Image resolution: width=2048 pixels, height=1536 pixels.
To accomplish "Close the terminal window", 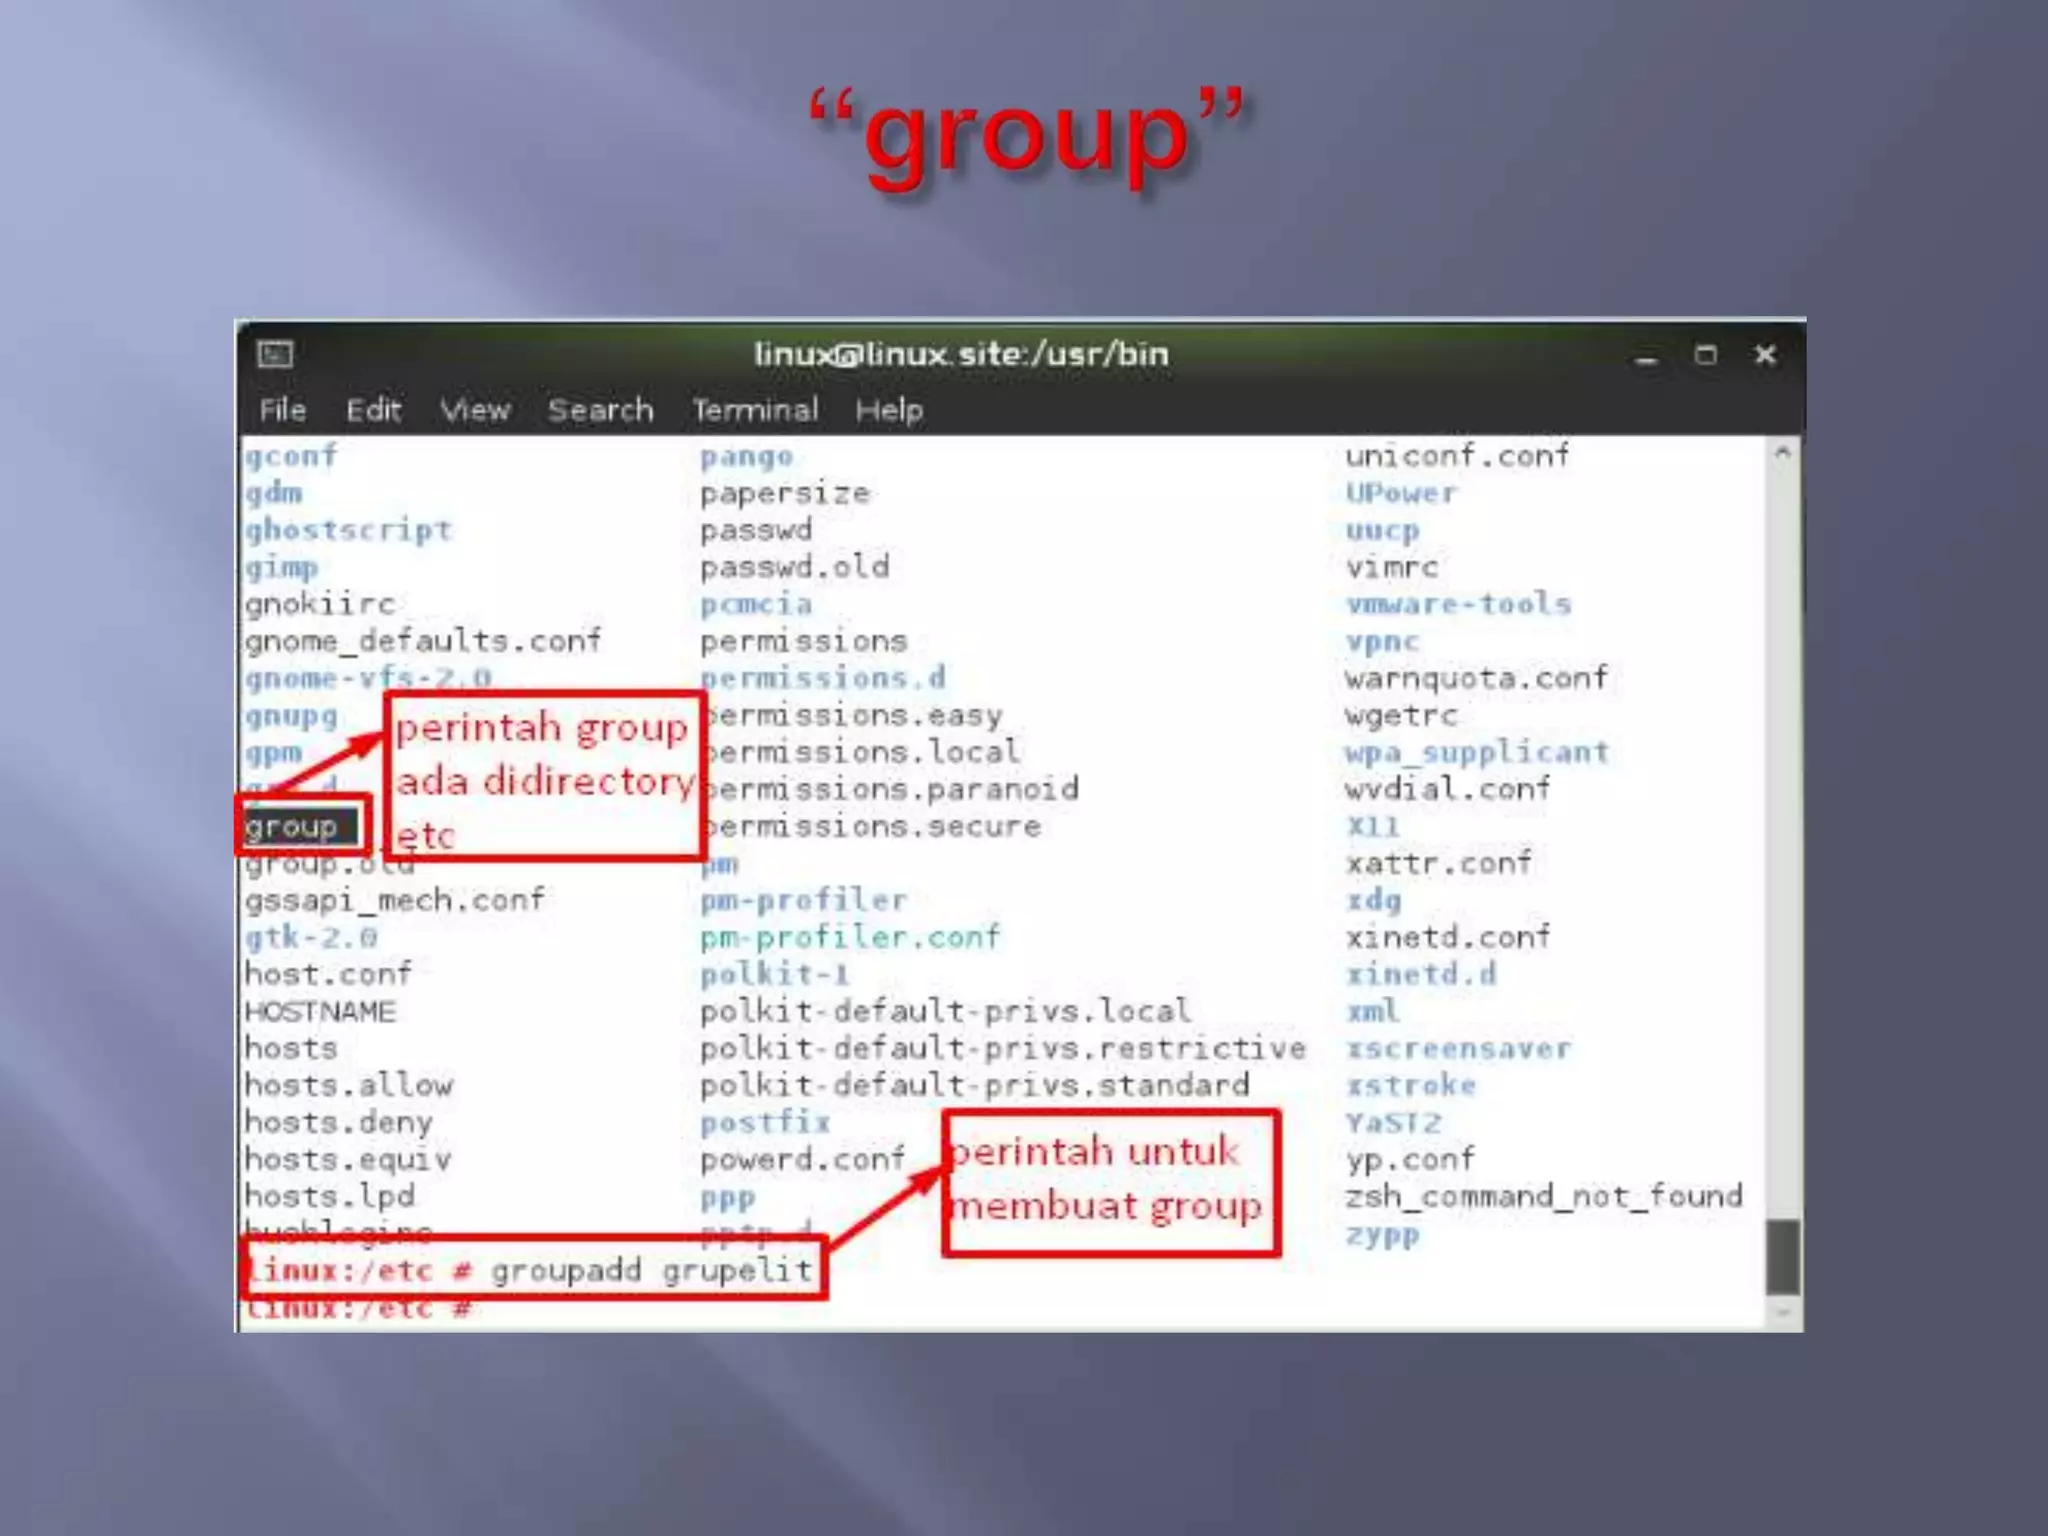I will coord(1765,355).
